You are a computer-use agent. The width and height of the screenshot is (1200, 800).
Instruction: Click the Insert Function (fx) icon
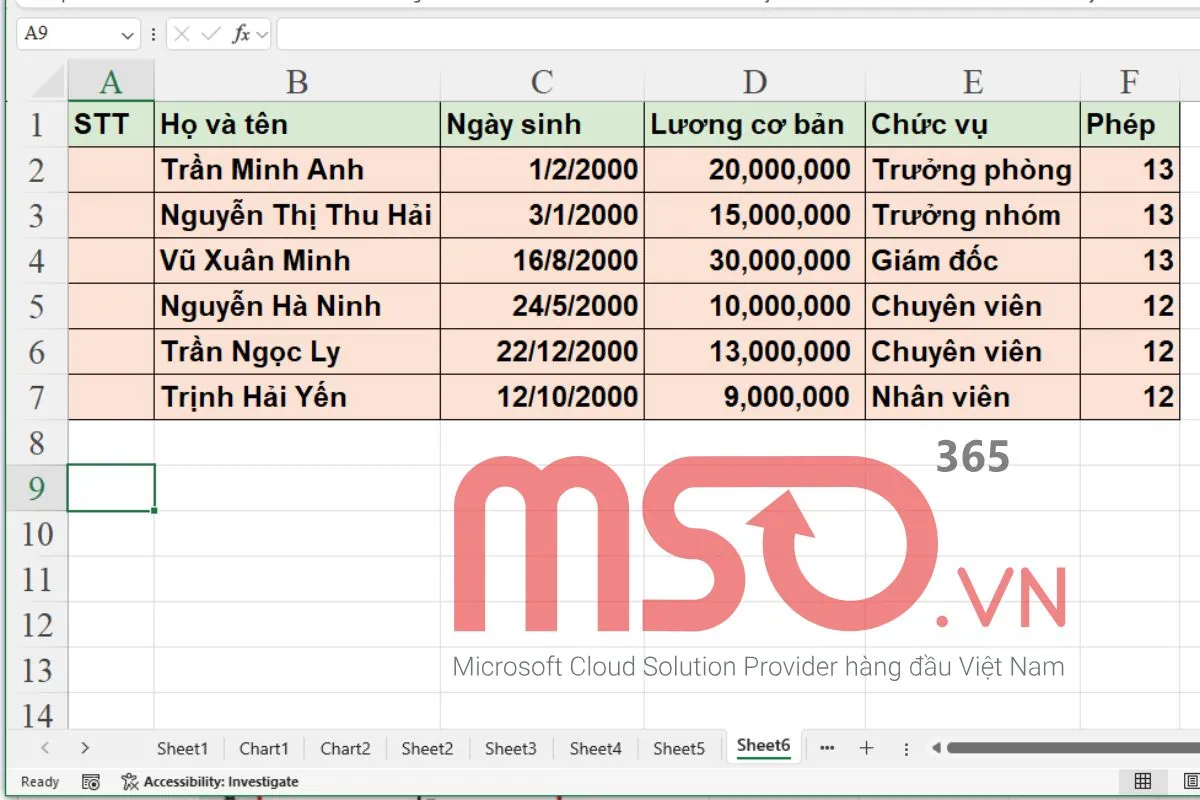242,33
